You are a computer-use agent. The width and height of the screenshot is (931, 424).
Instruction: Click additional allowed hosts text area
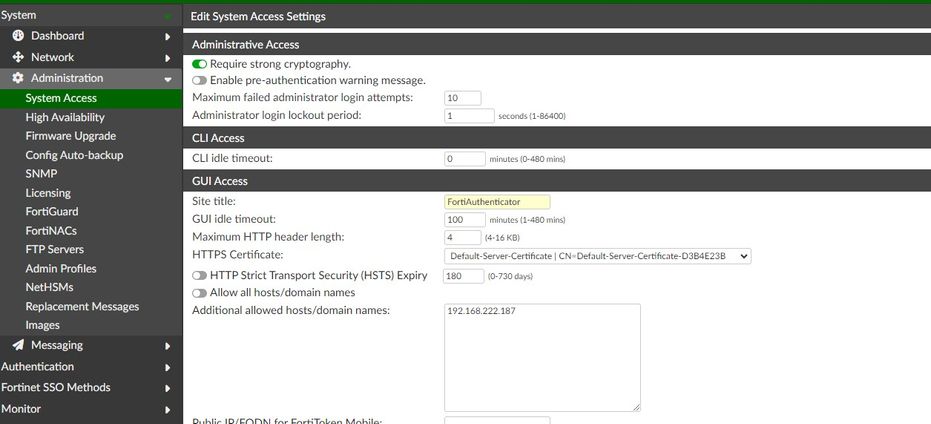click(542, 357)
